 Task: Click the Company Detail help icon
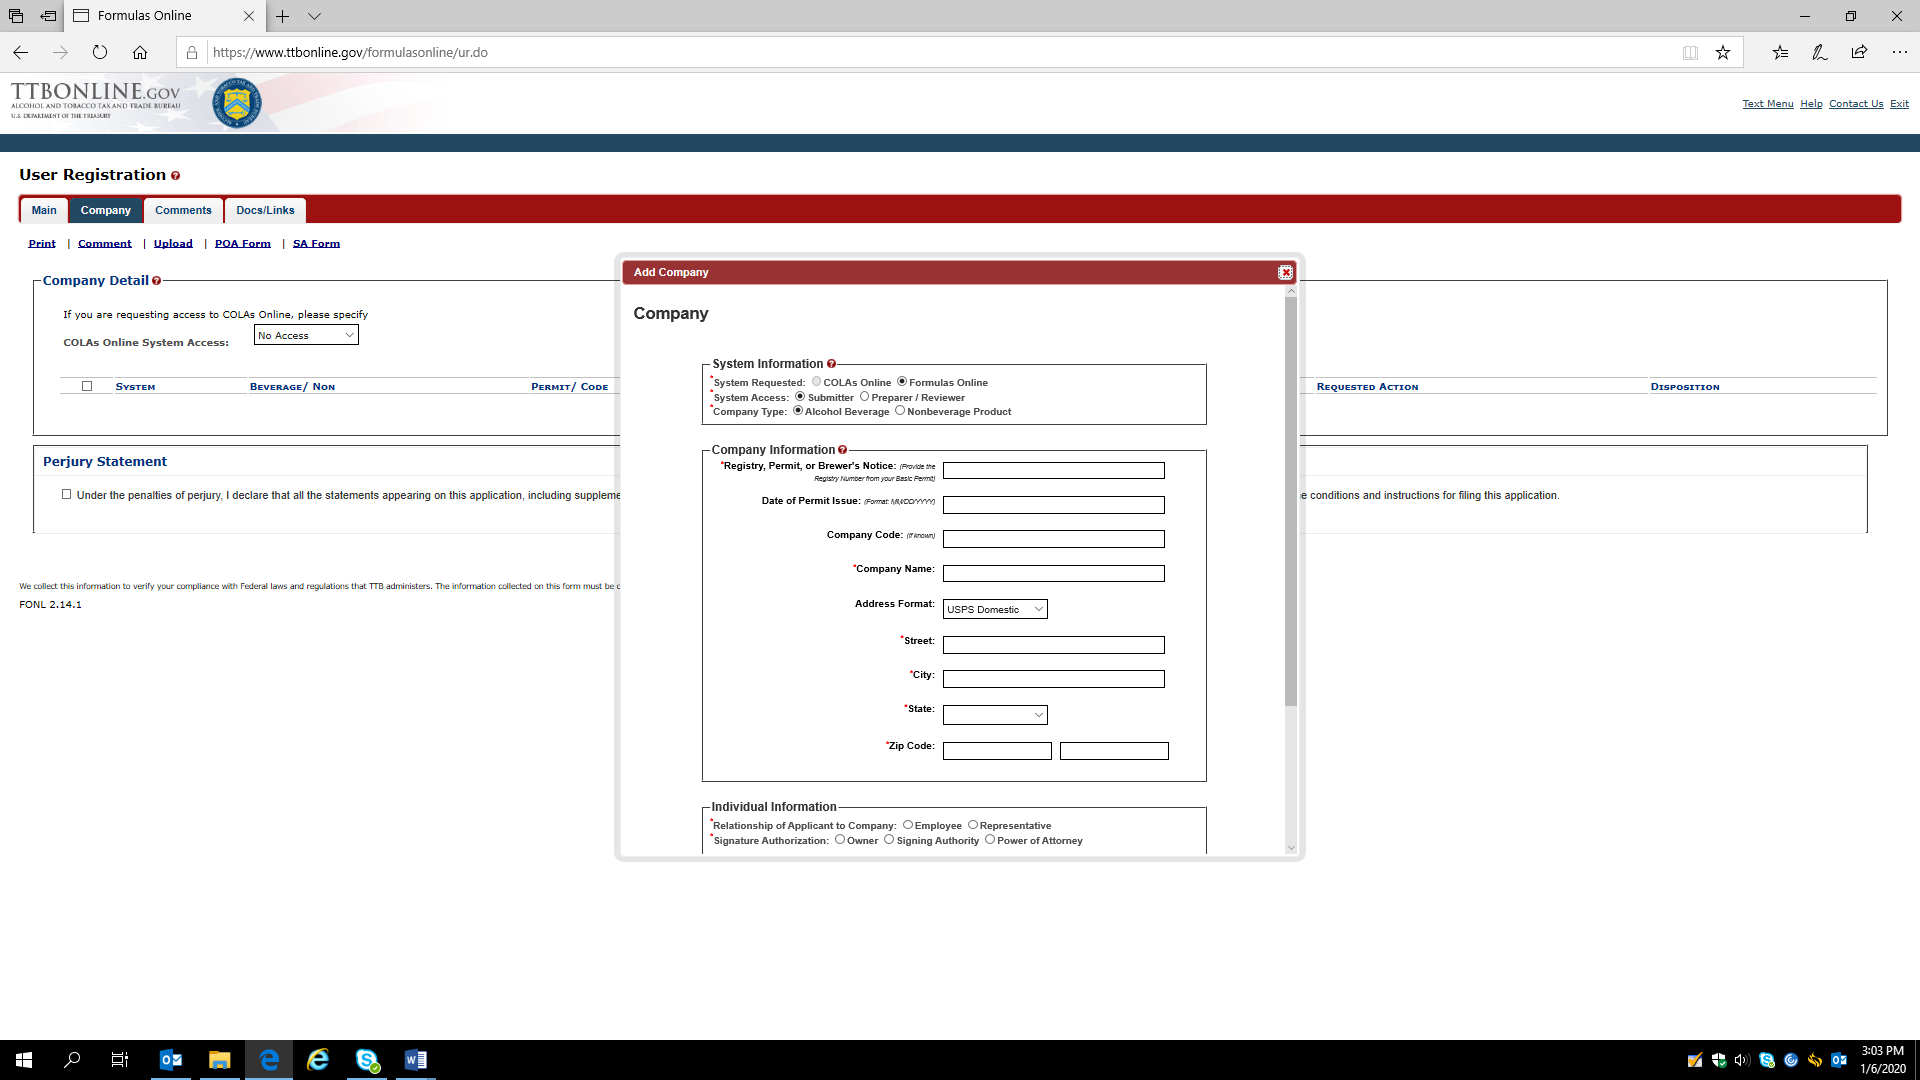[x=156, y=281]
